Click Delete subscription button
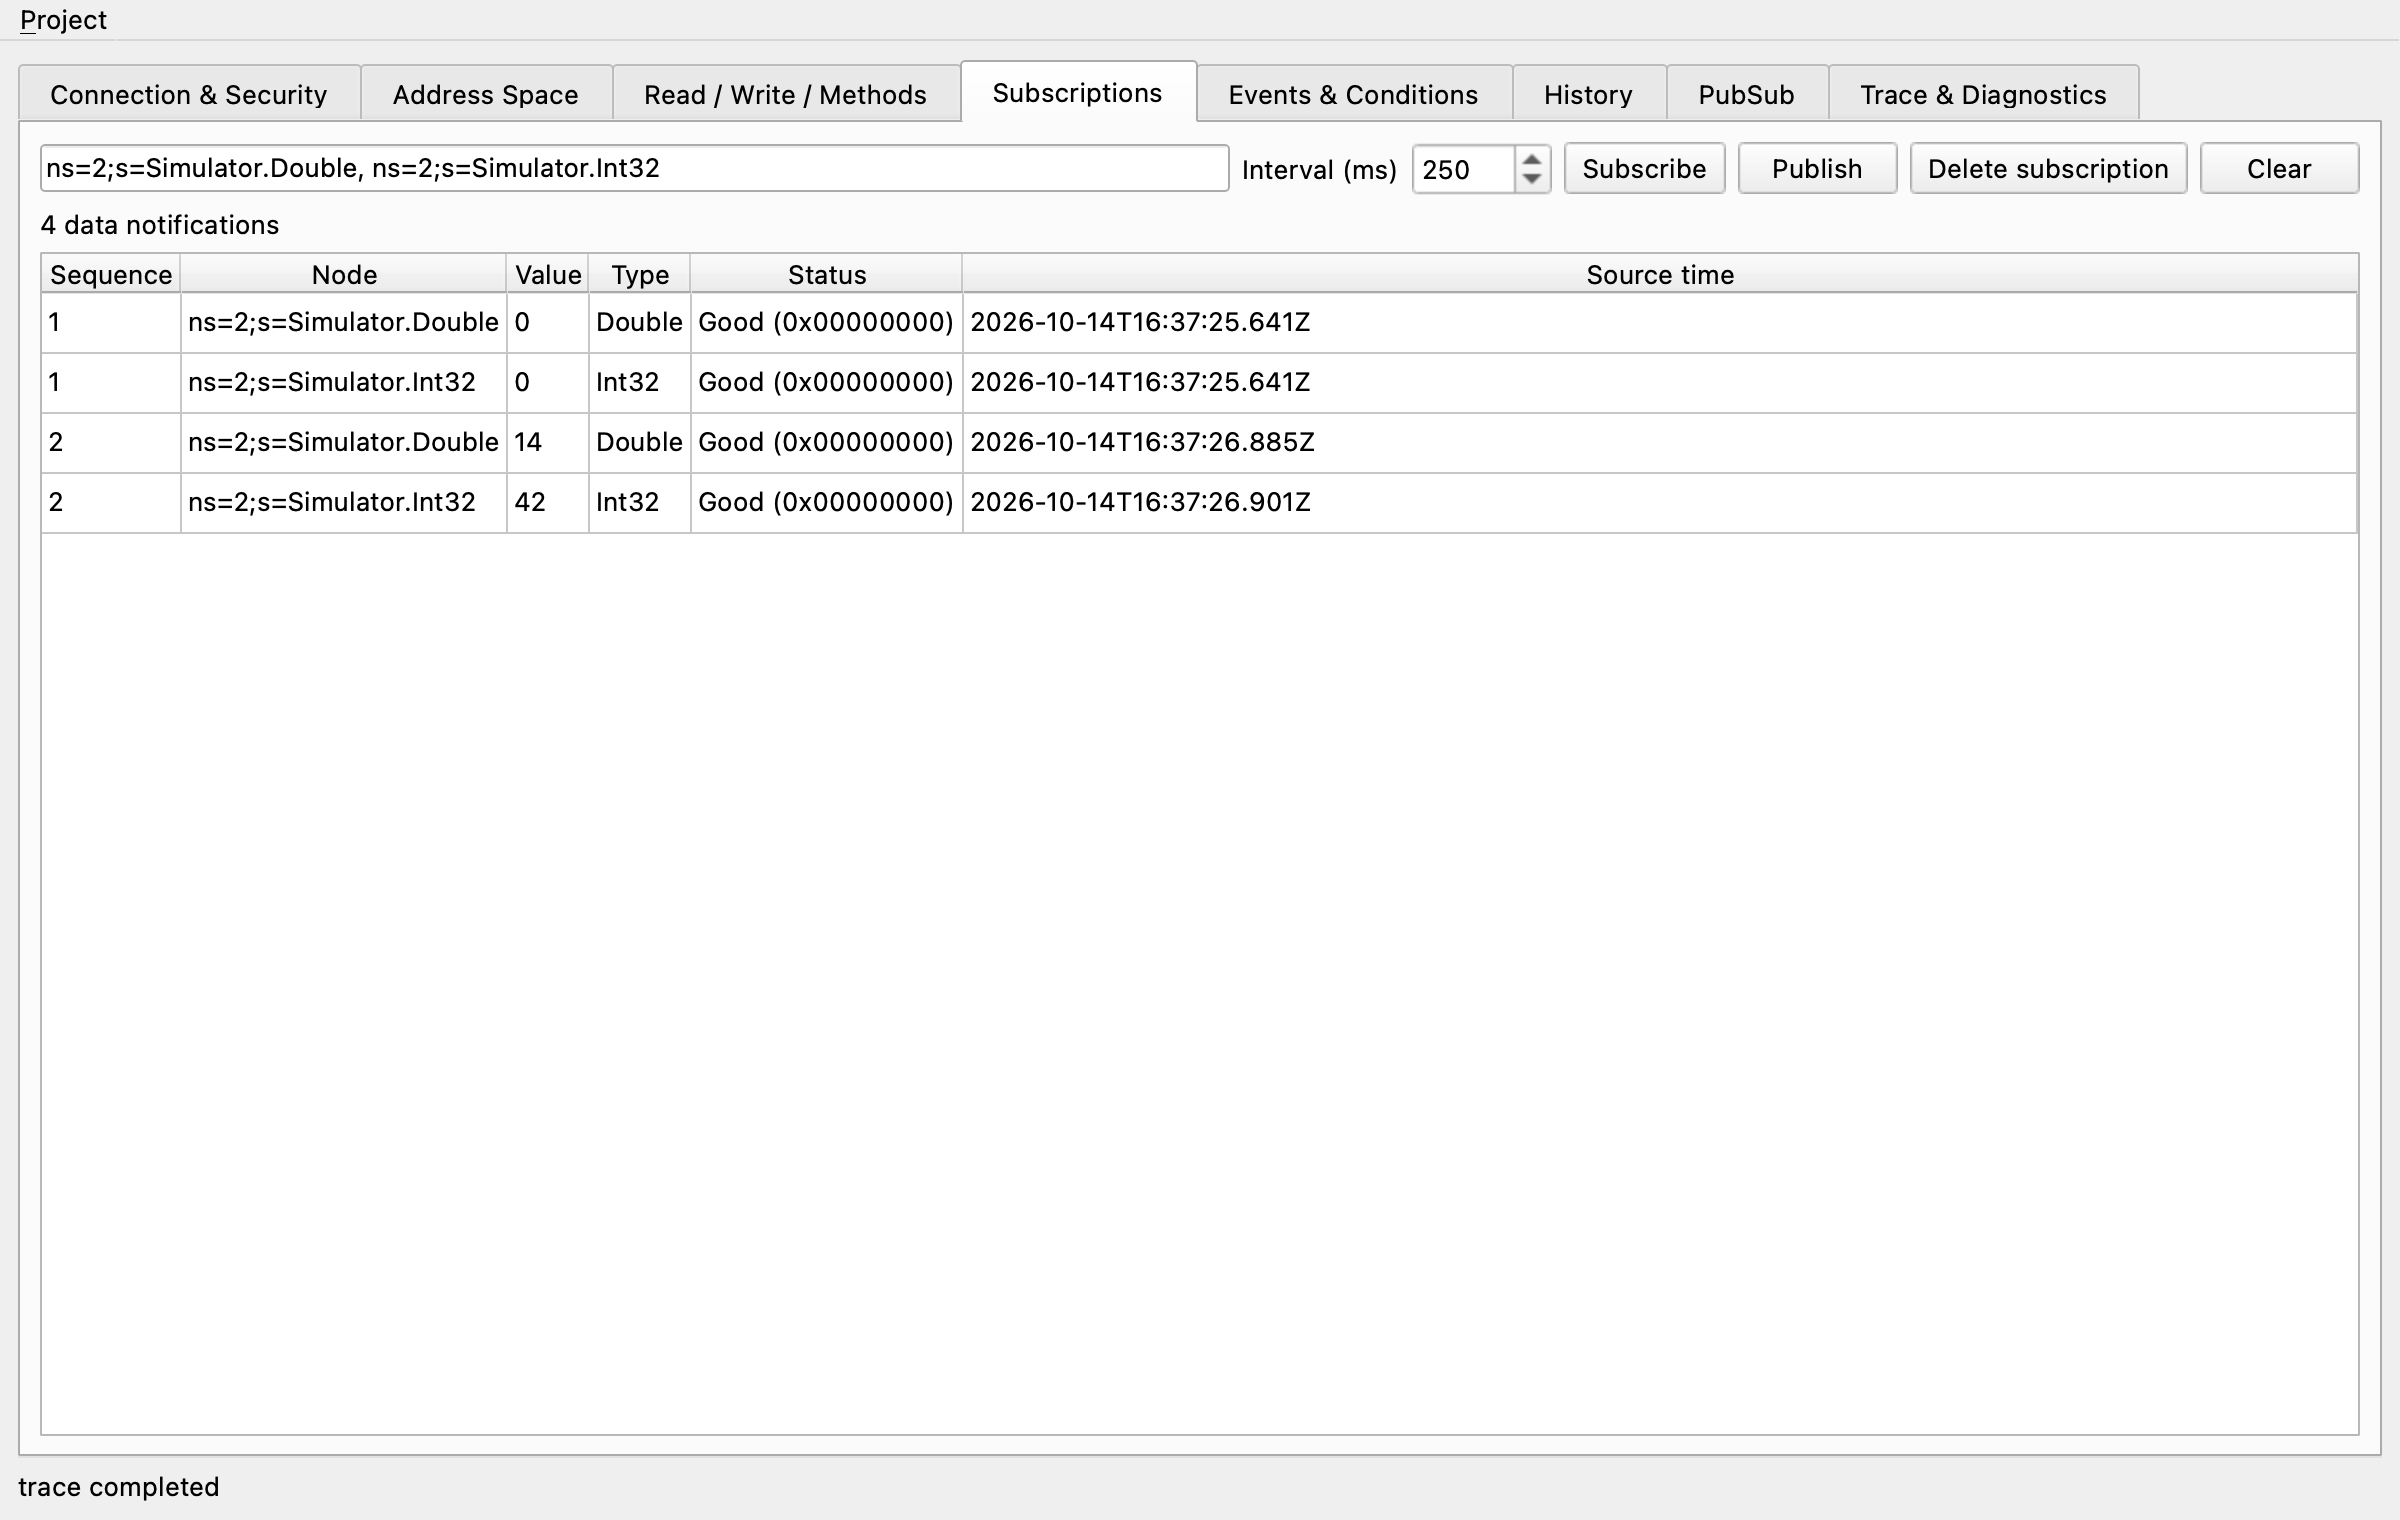The image size is (2400, 1520). click(2048, 168)
